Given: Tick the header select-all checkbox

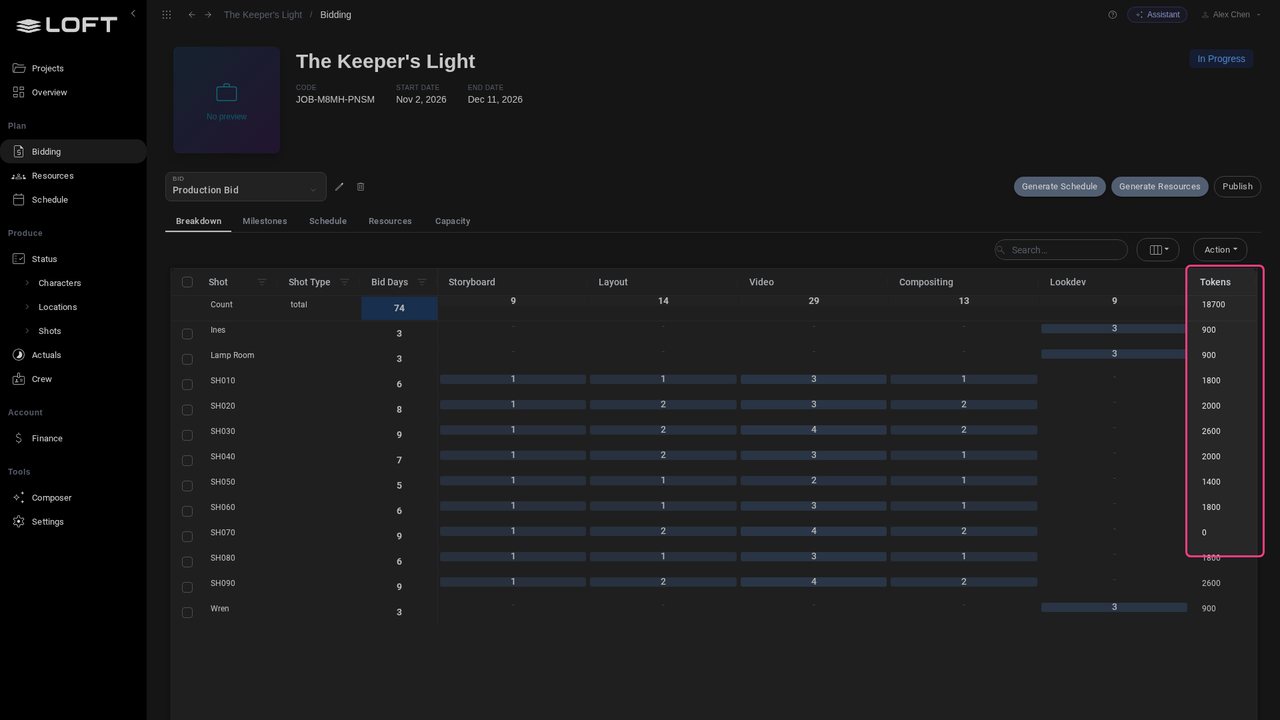Looking at the screenshot, I should tap(187, 282).
